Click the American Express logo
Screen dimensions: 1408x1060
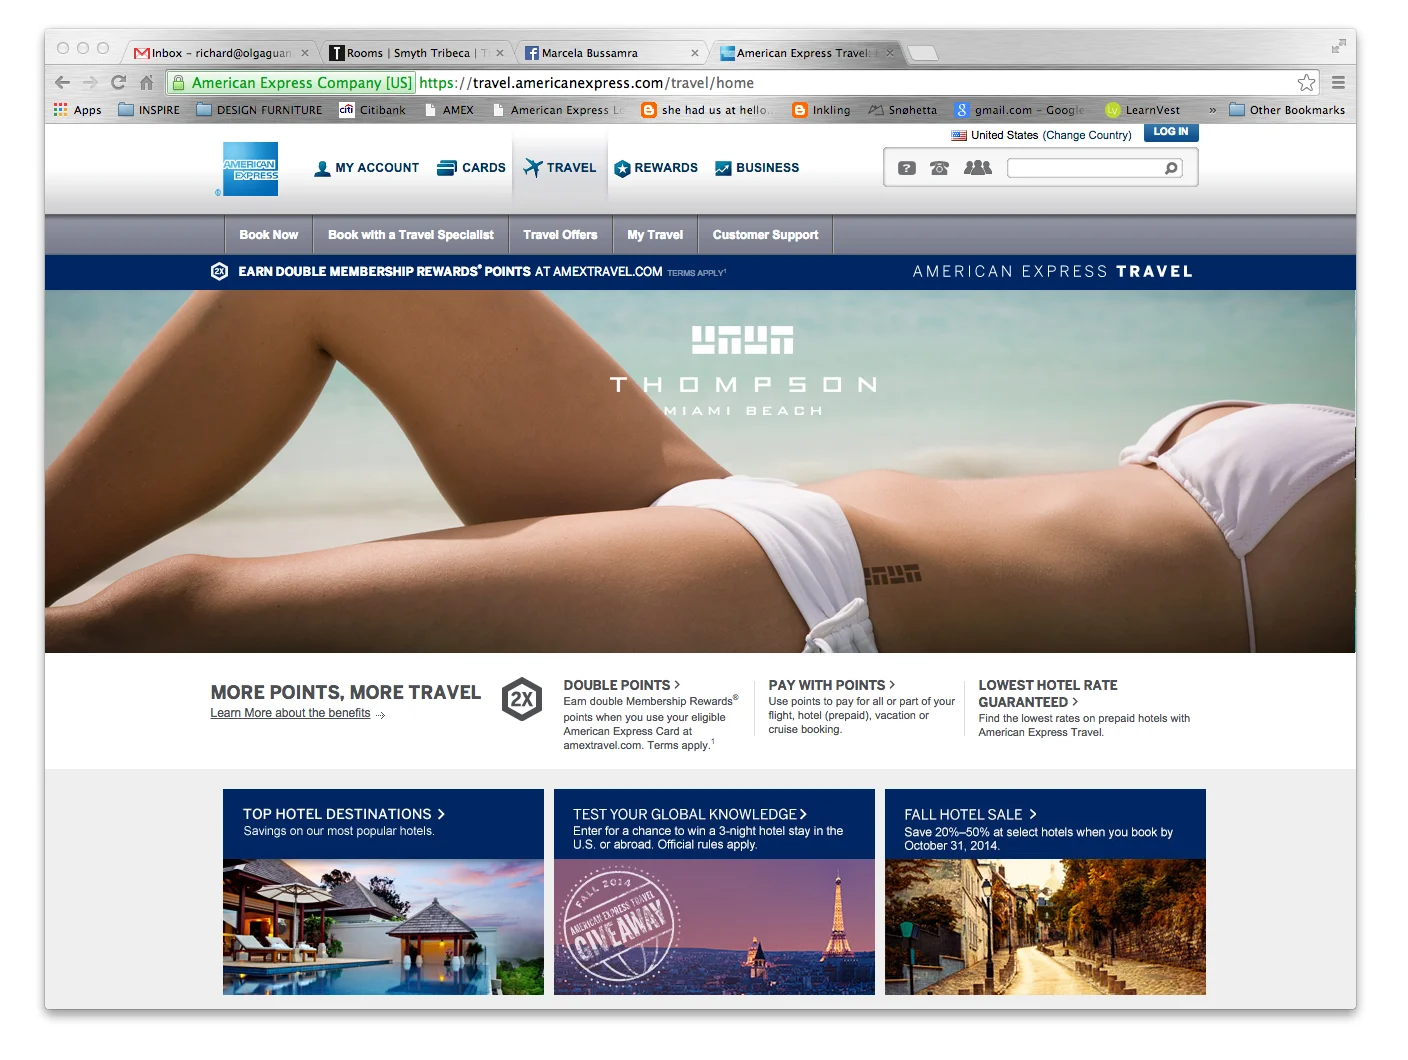pyautogui.click(x=249, y=167)
